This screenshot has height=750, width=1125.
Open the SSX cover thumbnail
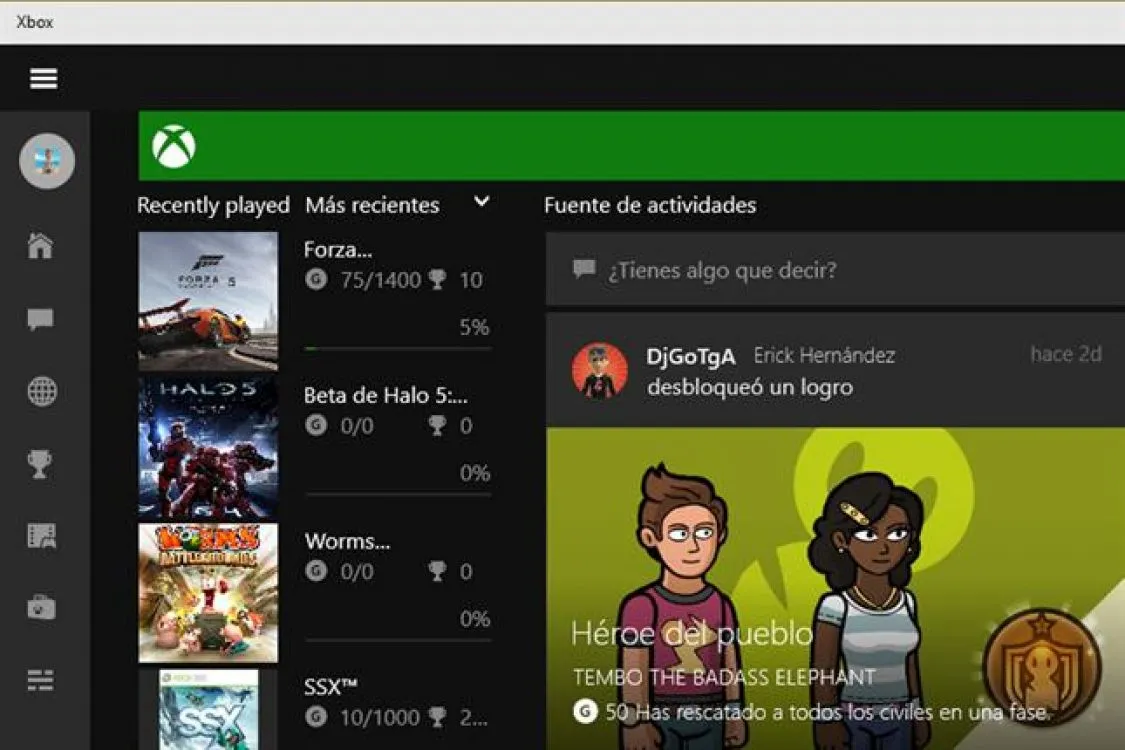click(x=208, y=709)
